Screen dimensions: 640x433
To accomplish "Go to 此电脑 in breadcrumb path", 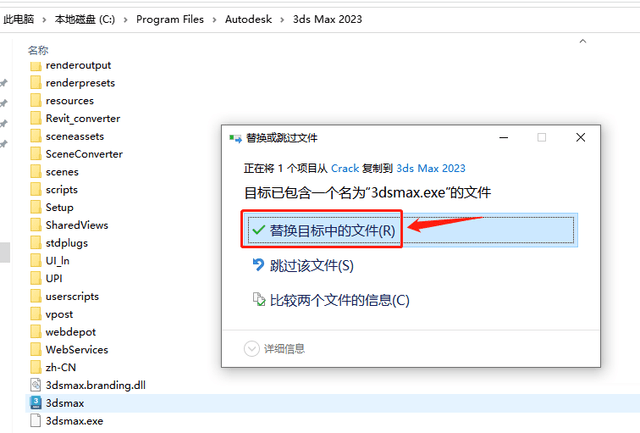I will click(19, 19).
